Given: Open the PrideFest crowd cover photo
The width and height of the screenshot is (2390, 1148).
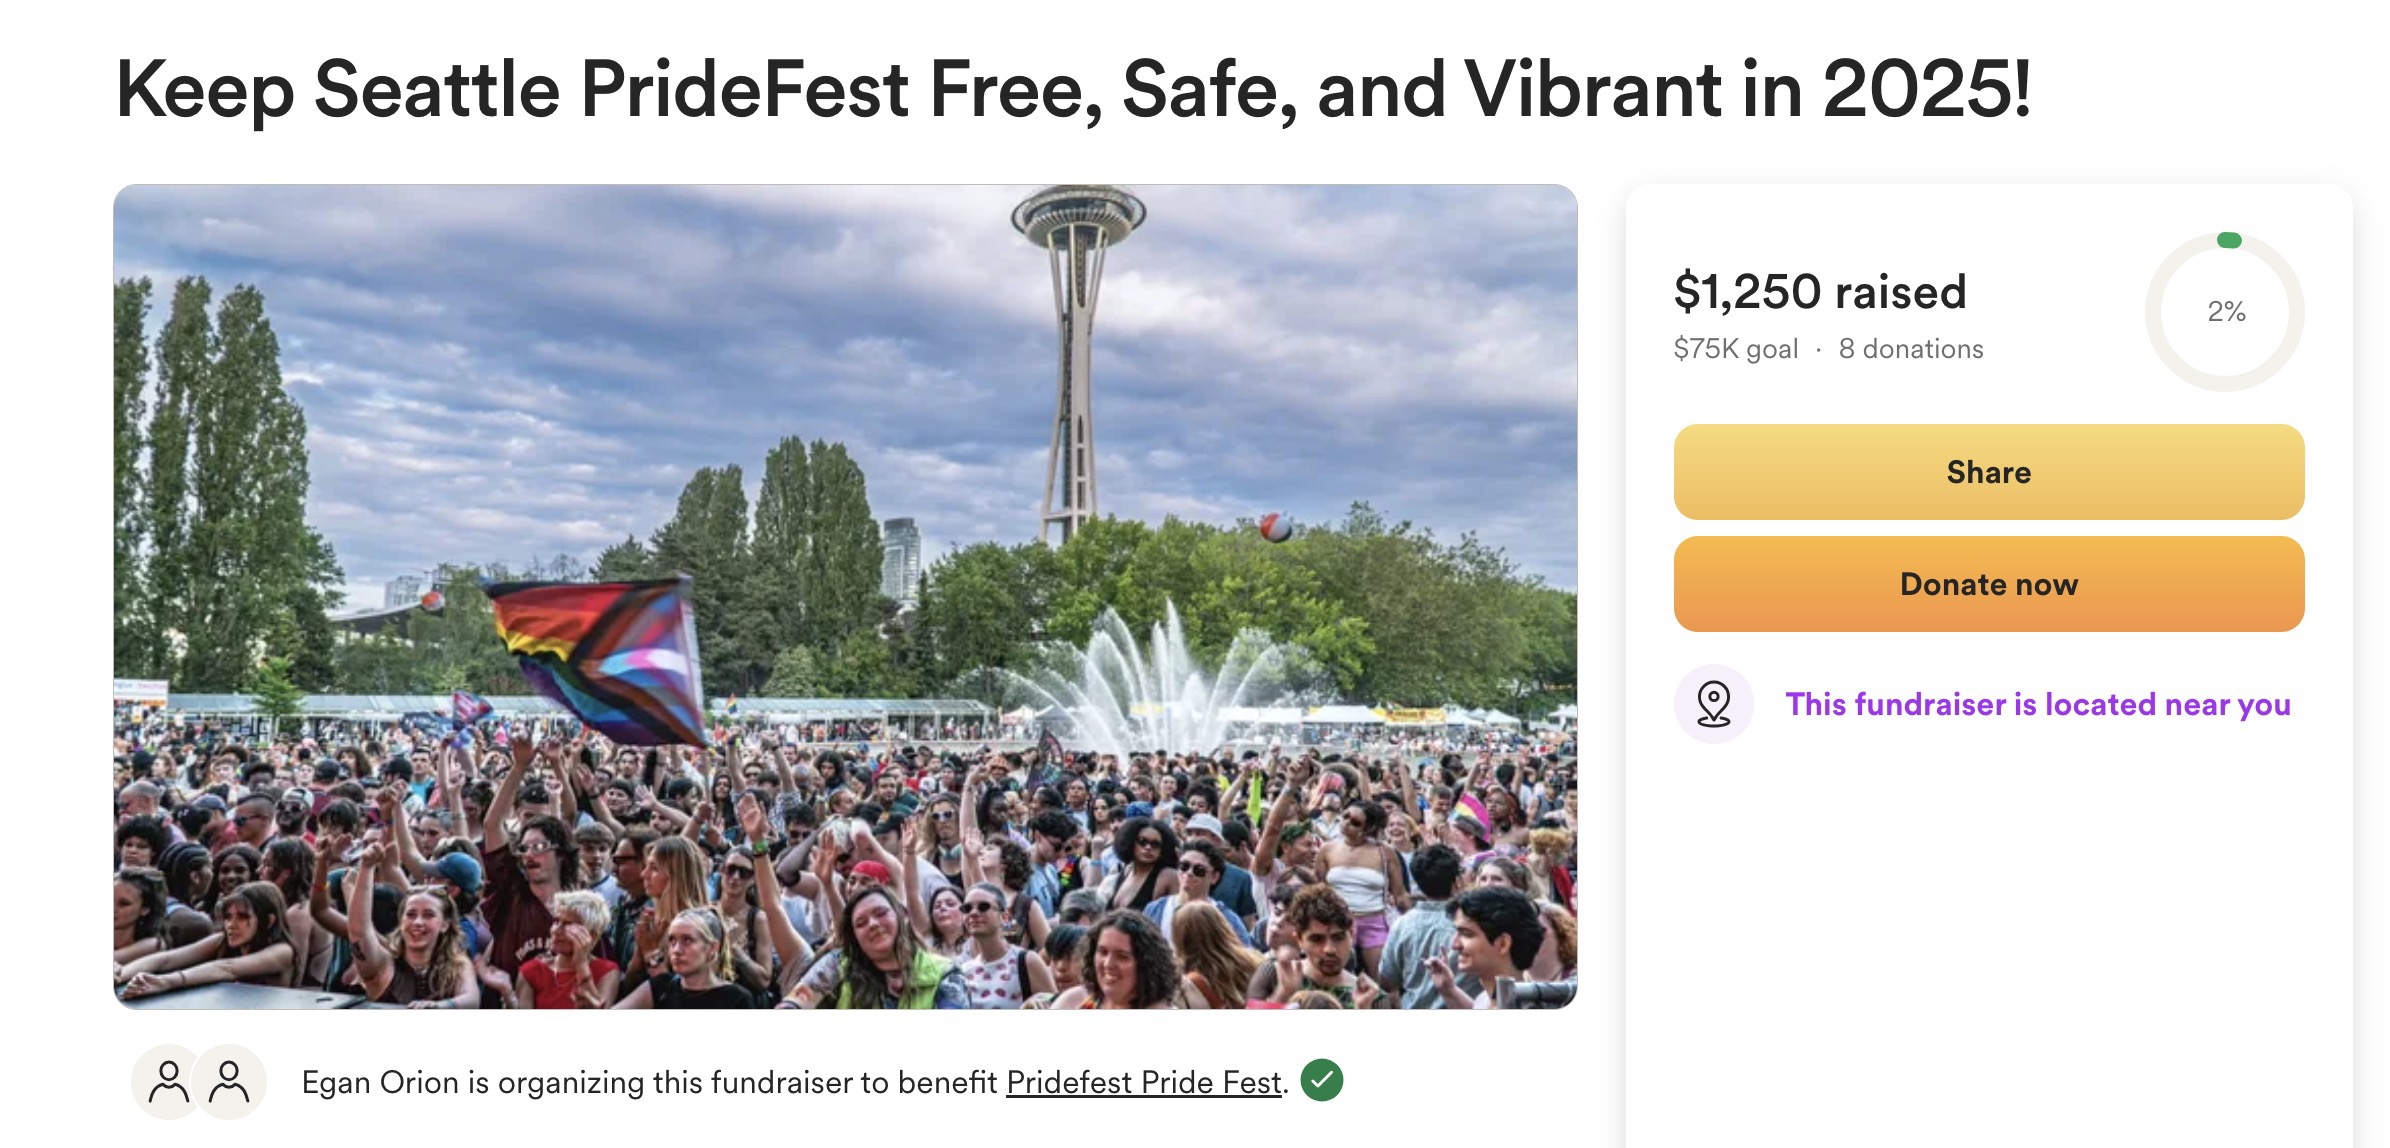Looking at the screenshot, I should coord(845,596).
